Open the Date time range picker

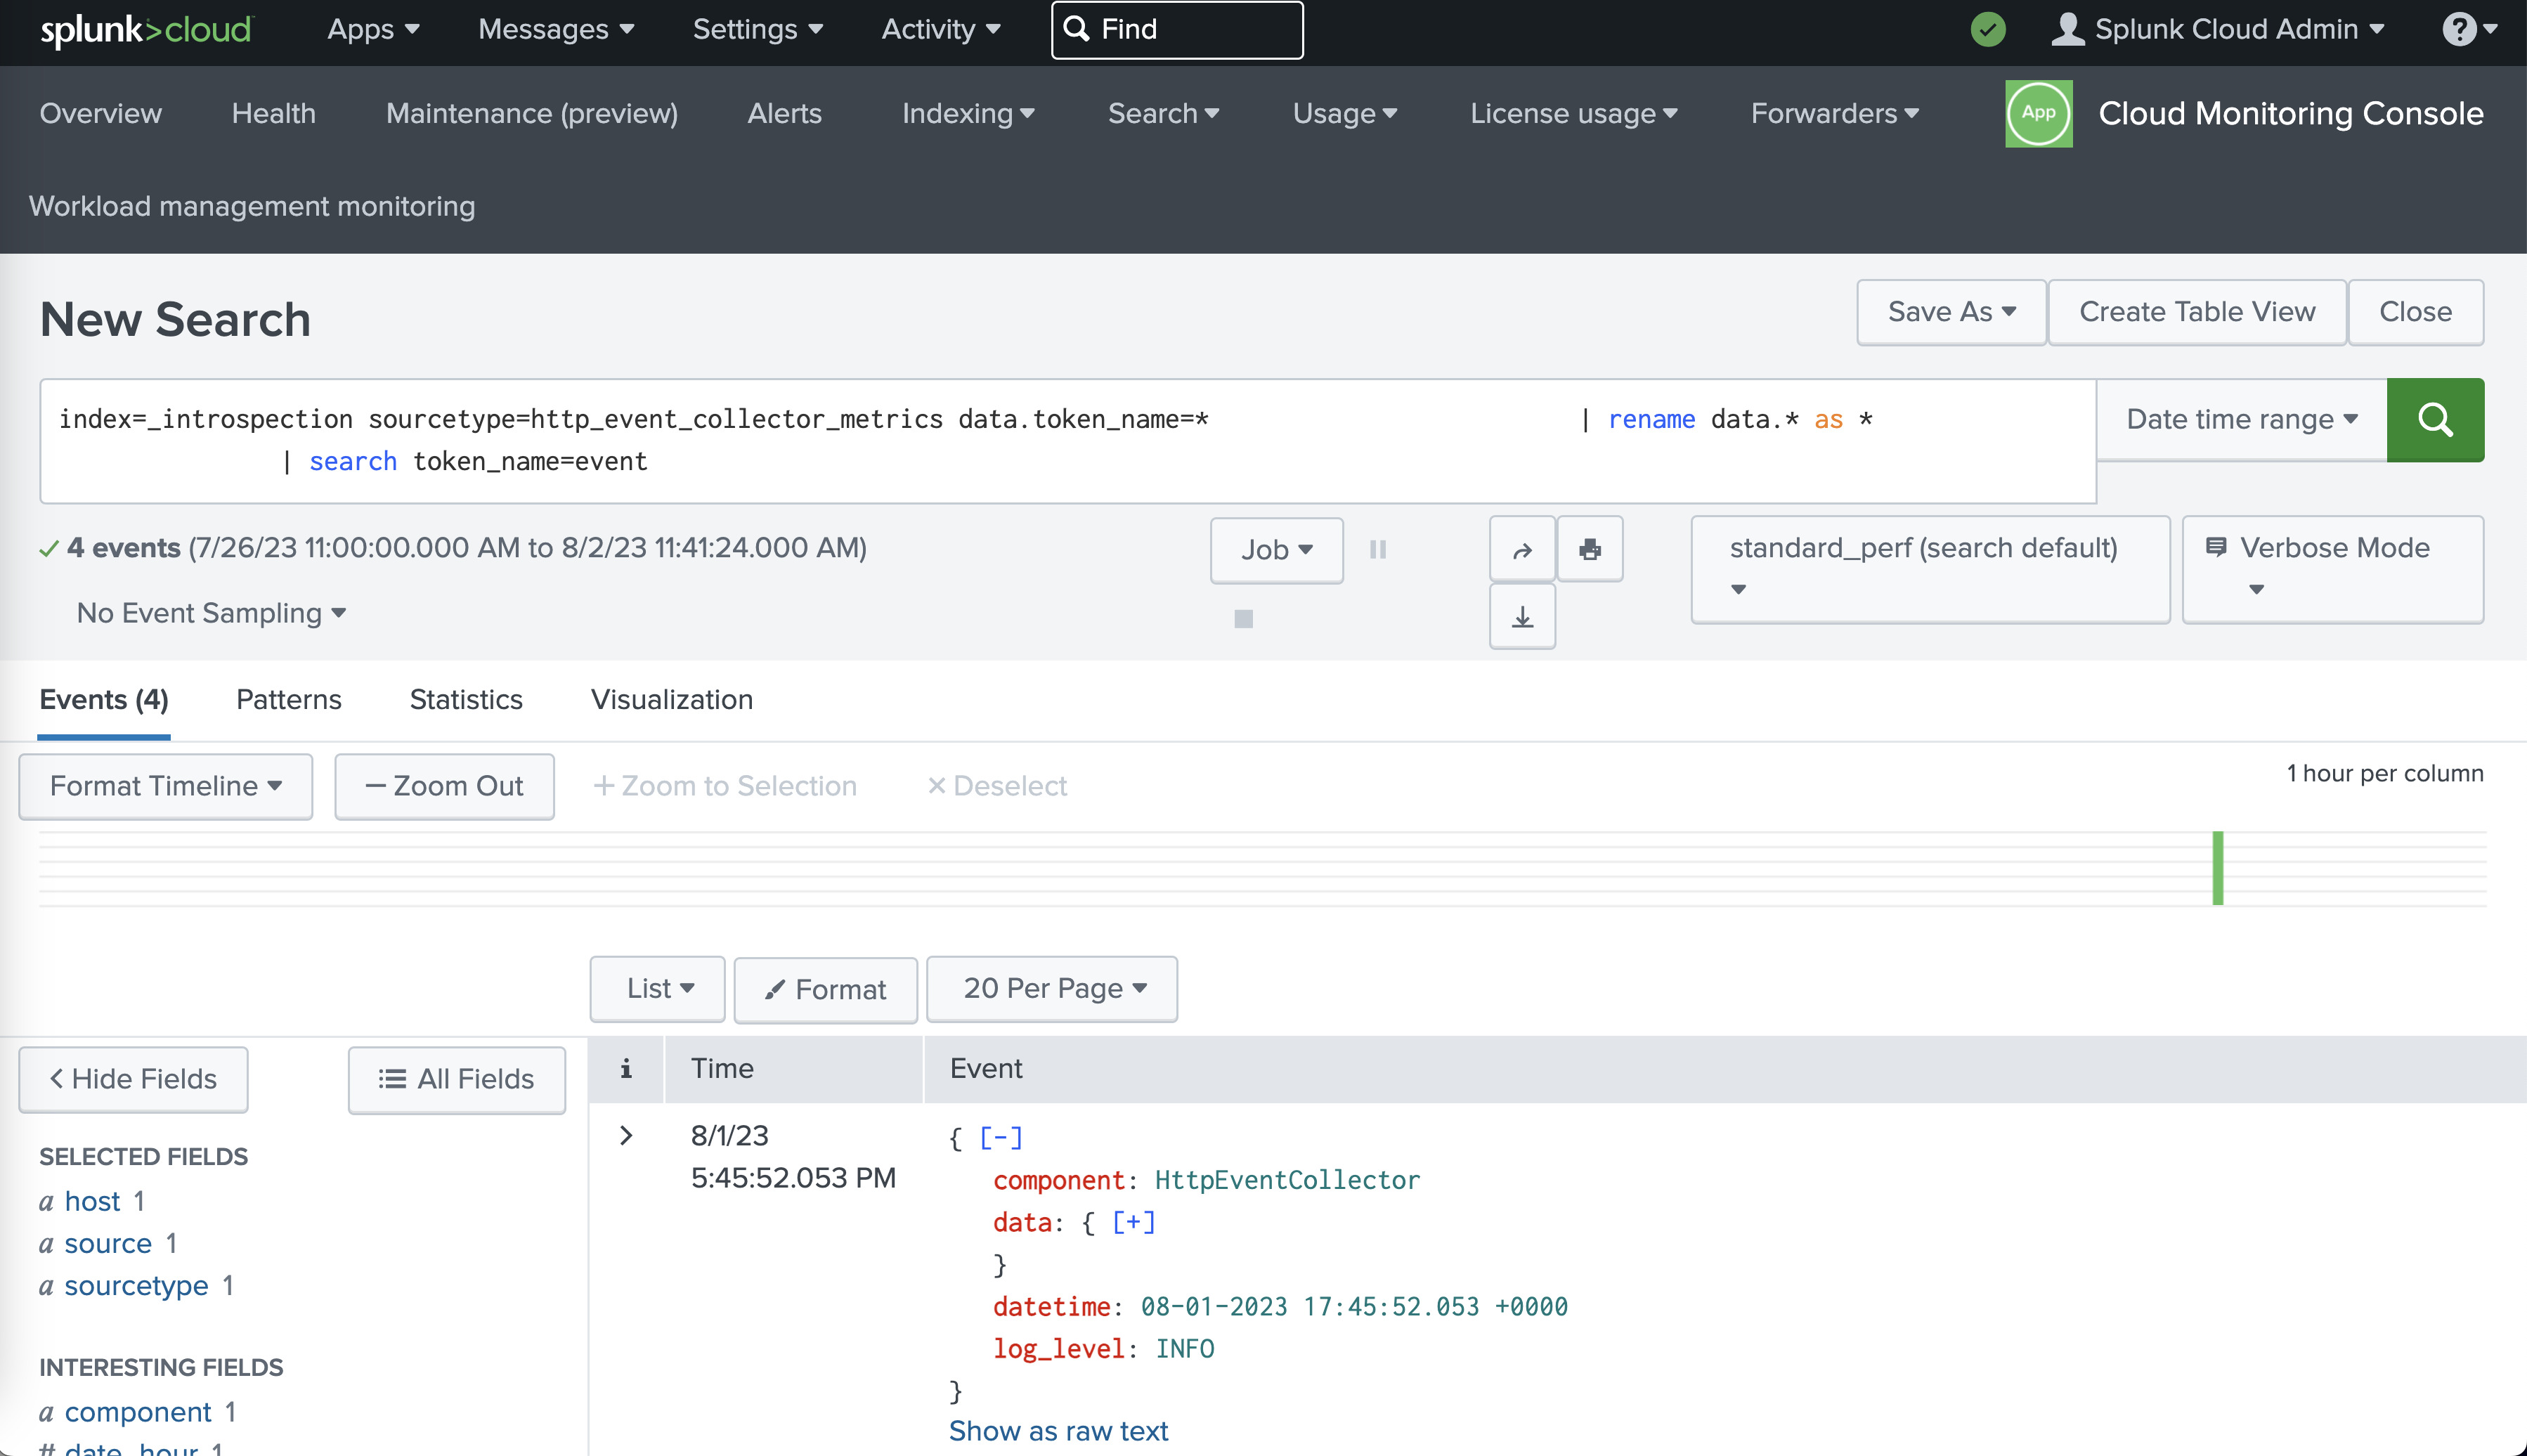click(2241, 419)
